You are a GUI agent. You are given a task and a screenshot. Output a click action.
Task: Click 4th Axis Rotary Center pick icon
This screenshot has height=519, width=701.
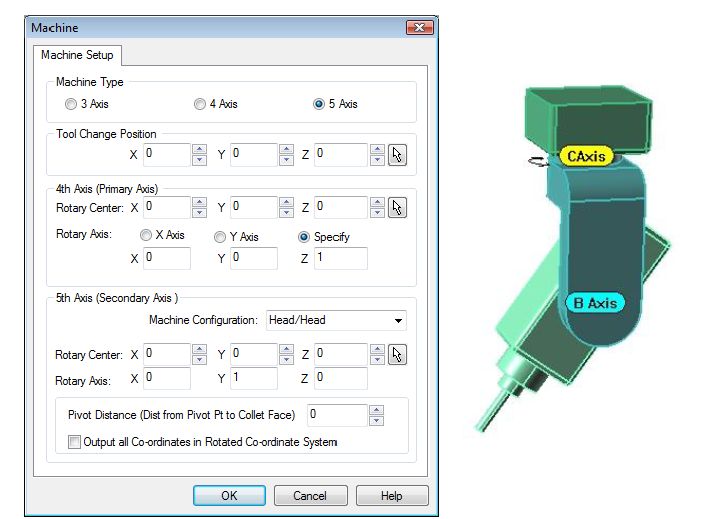click(397, 207)
